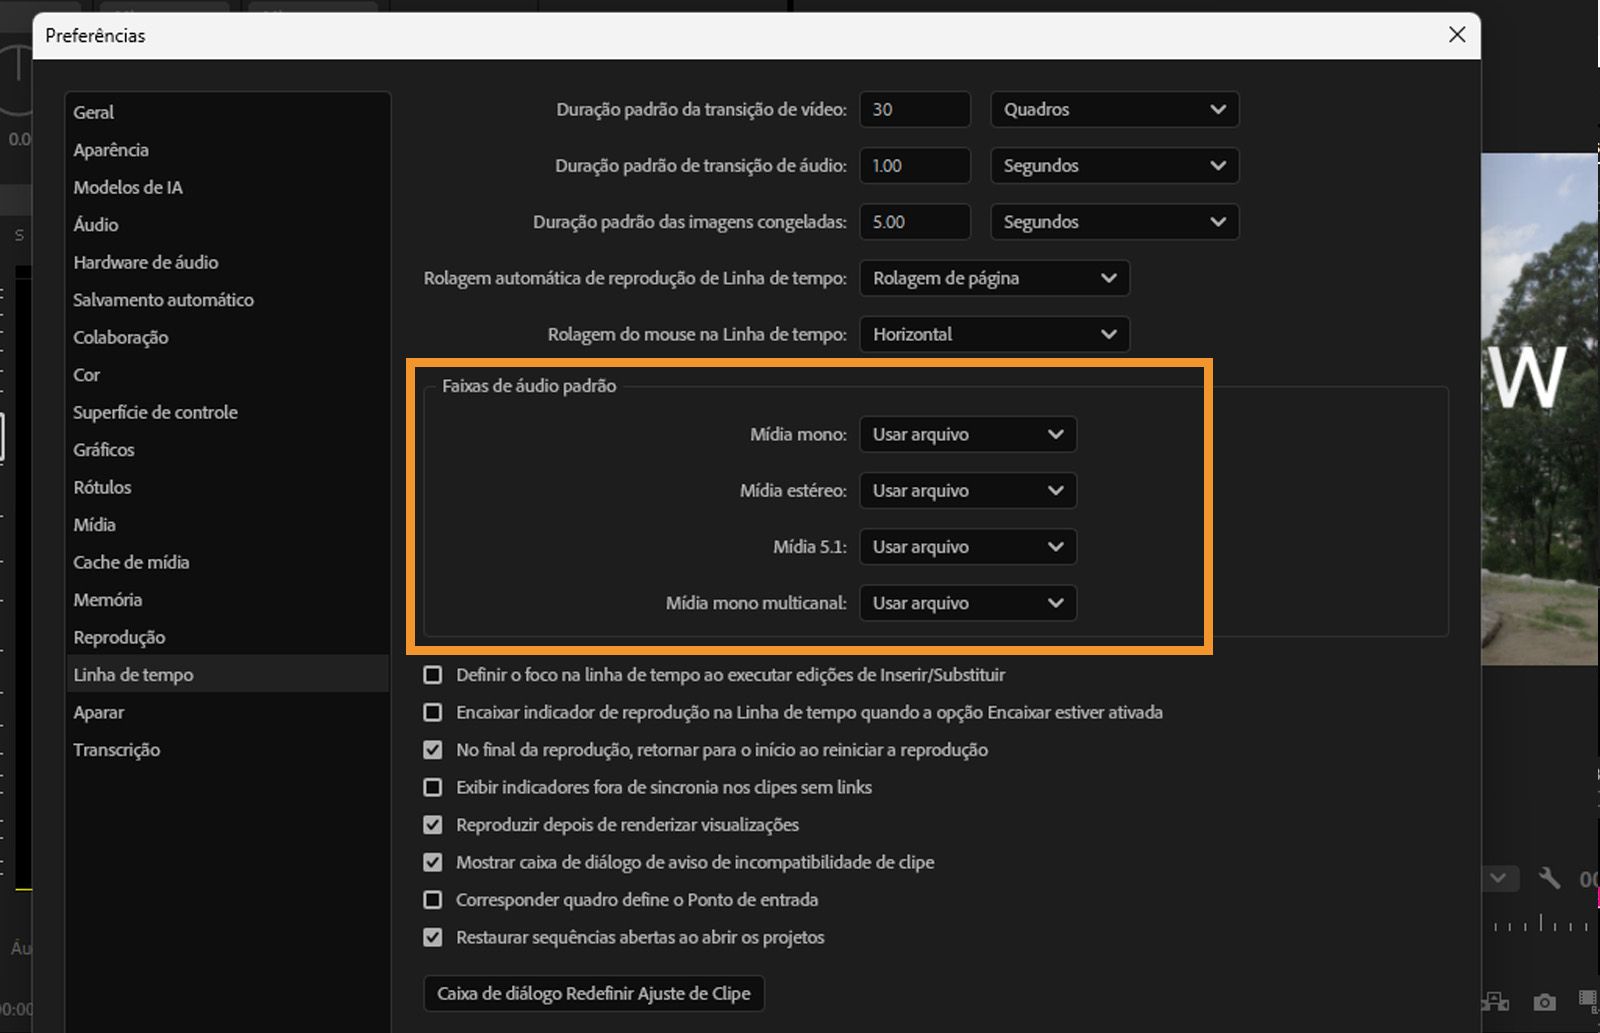1600x1033 pixels.
Task: Open the Quadros units dropdown
Action: click(1114, 109)
